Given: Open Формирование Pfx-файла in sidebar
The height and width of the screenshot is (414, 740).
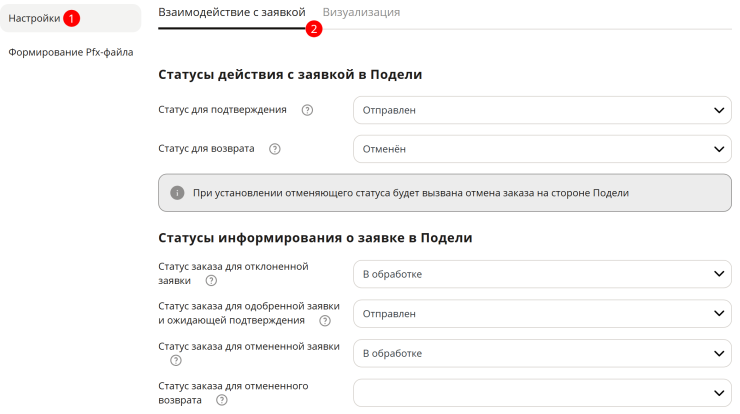Looking at the screenshot, I should (71, 52).
